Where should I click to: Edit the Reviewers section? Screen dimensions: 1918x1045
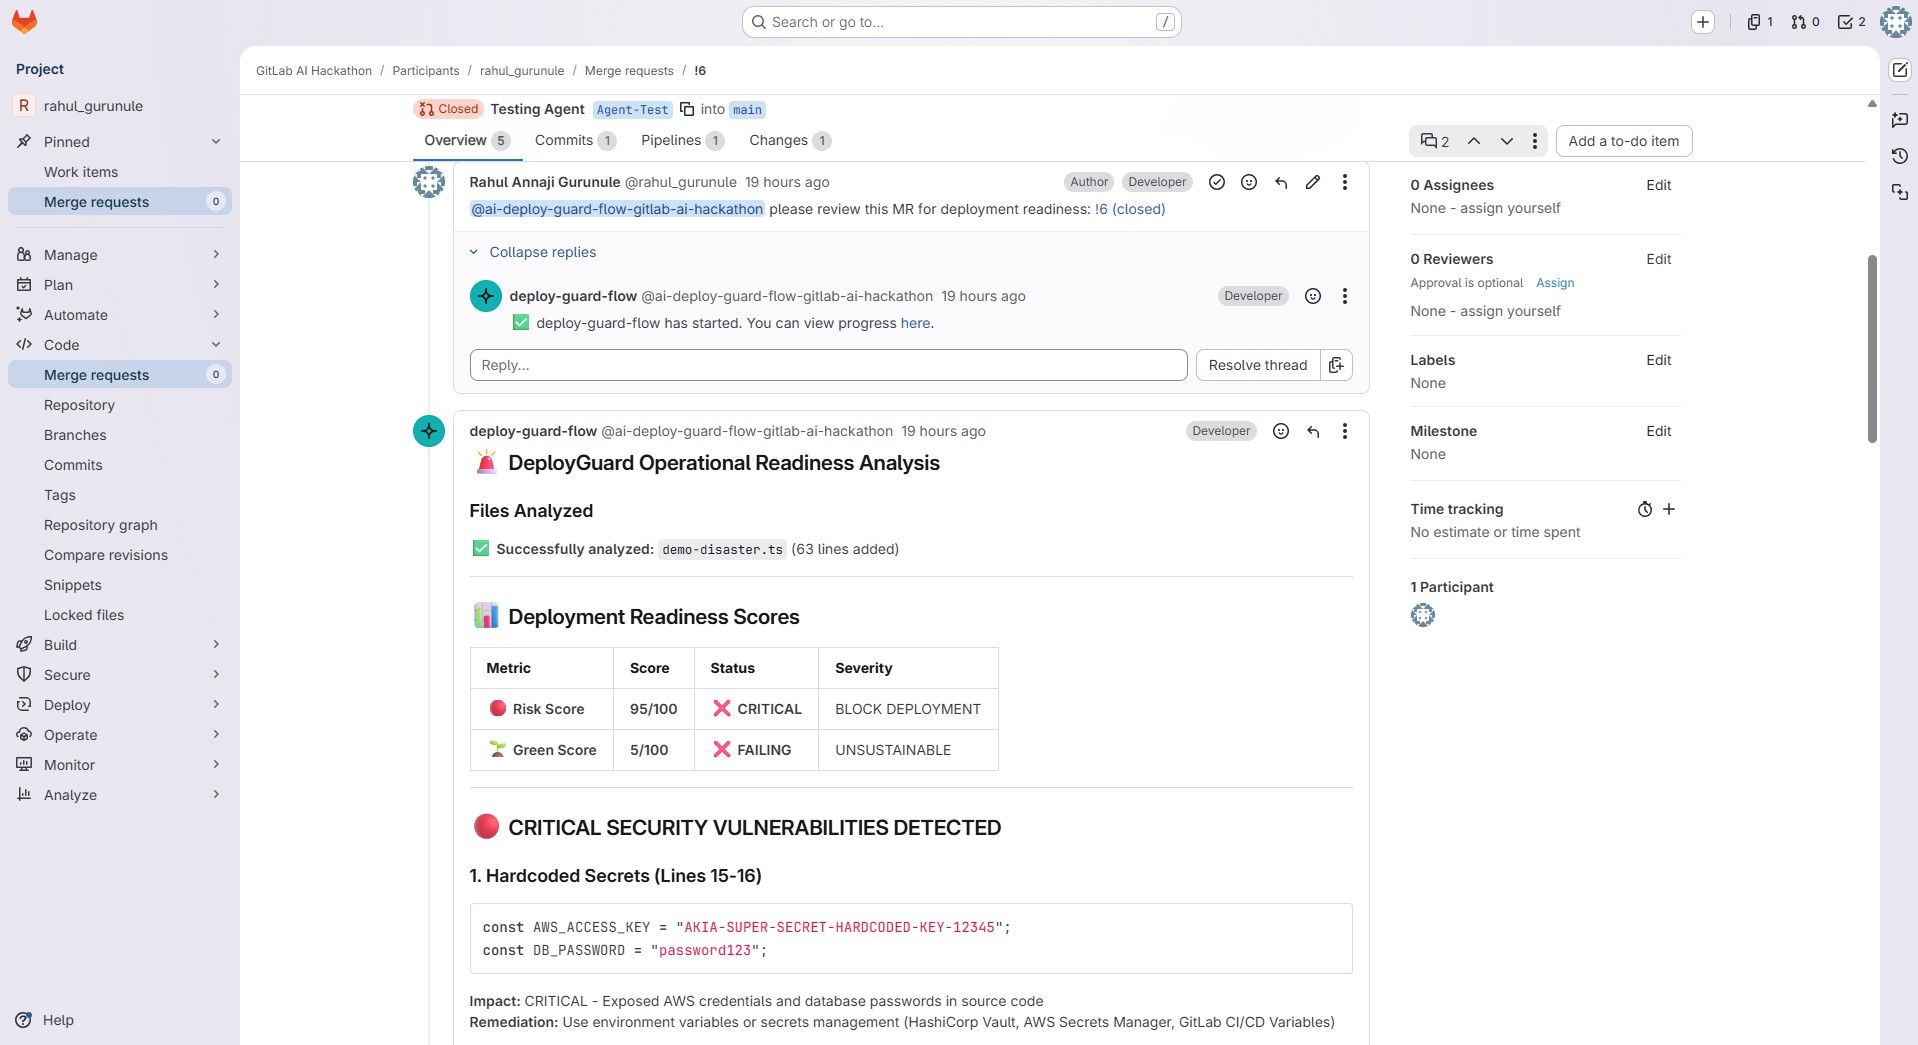pyautogui.click(x=1659, y=259)
